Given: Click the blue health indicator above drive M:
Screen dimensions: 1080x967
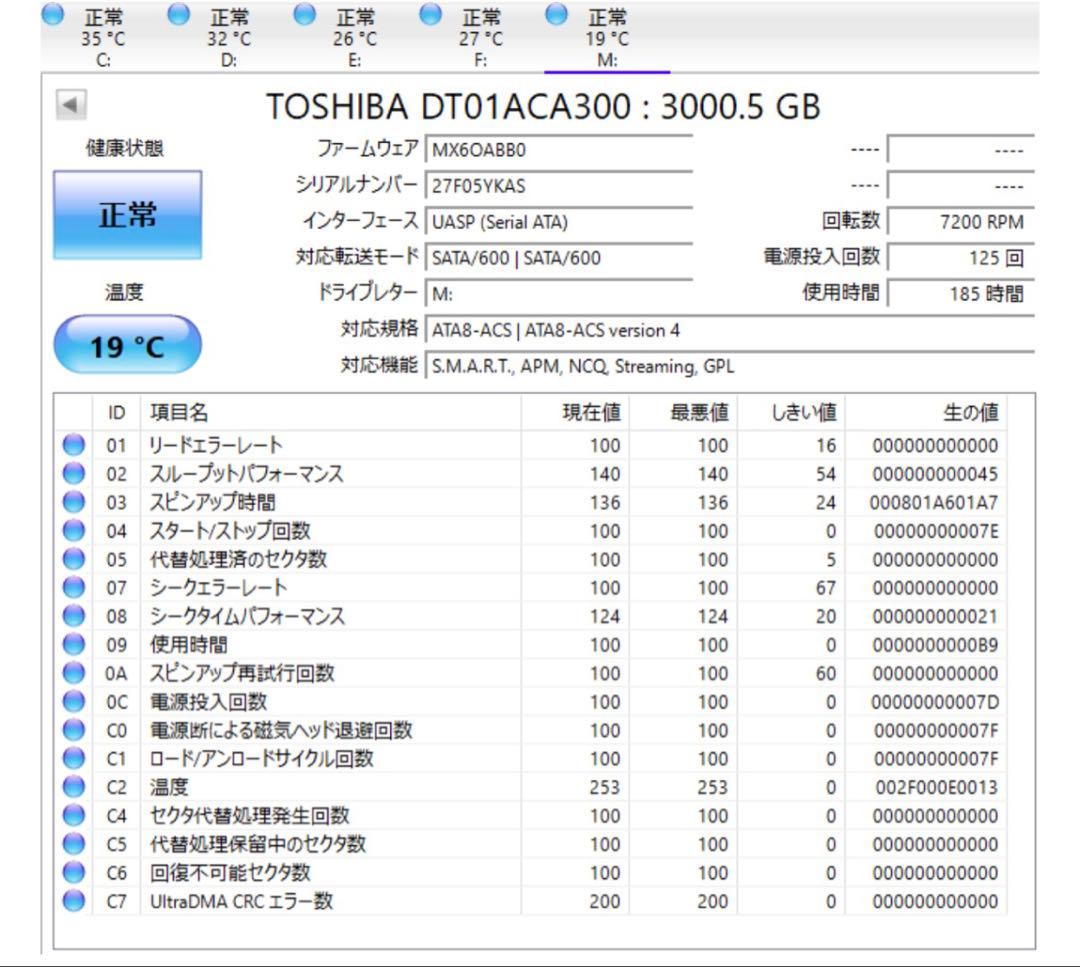Looking at the screenshot, I should pyautogui.click(x=555, y=14).
